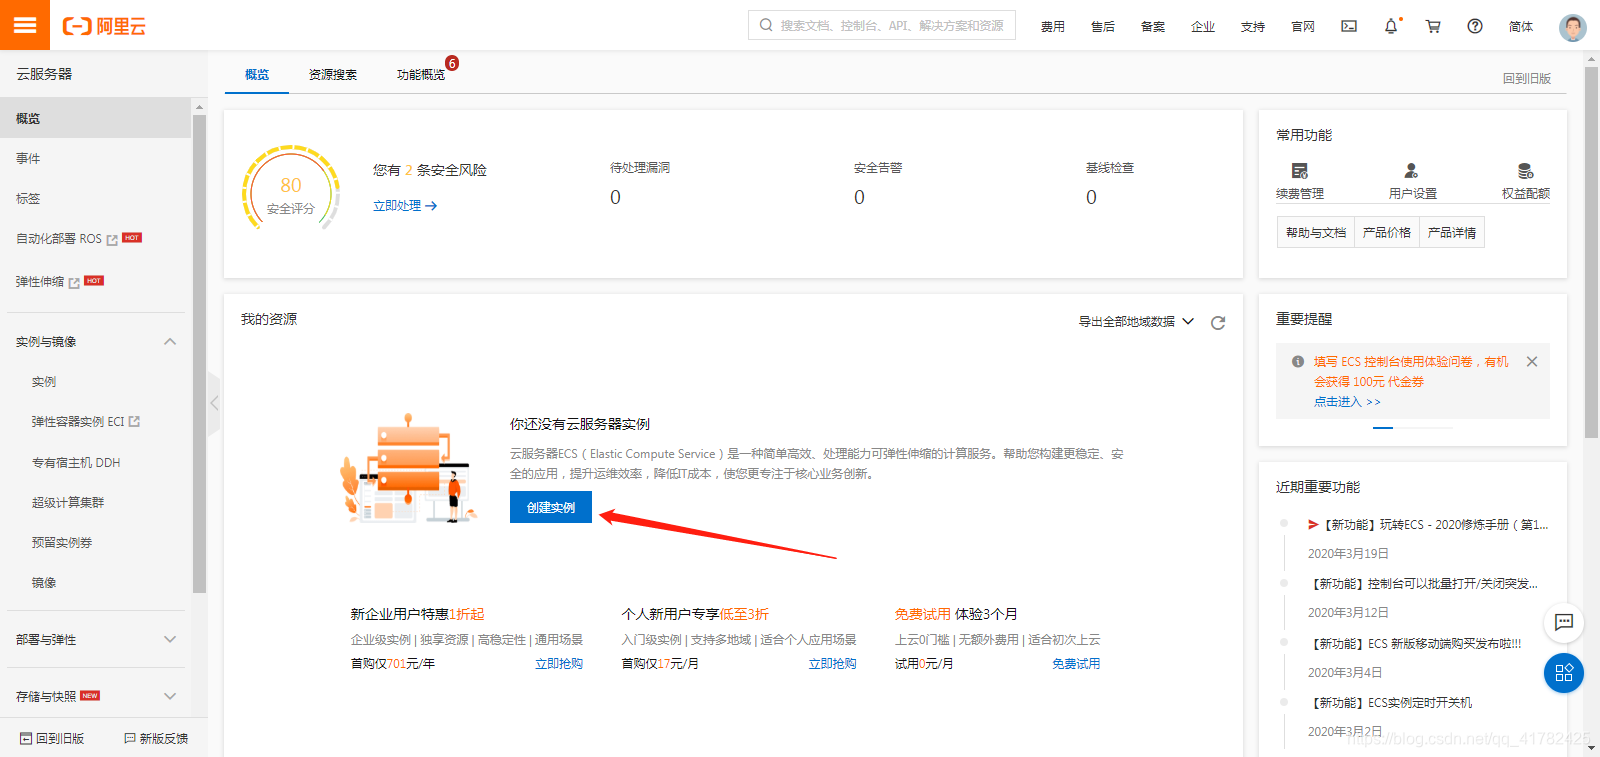Open the 企业 top menu

click(x=1203, y=27)
